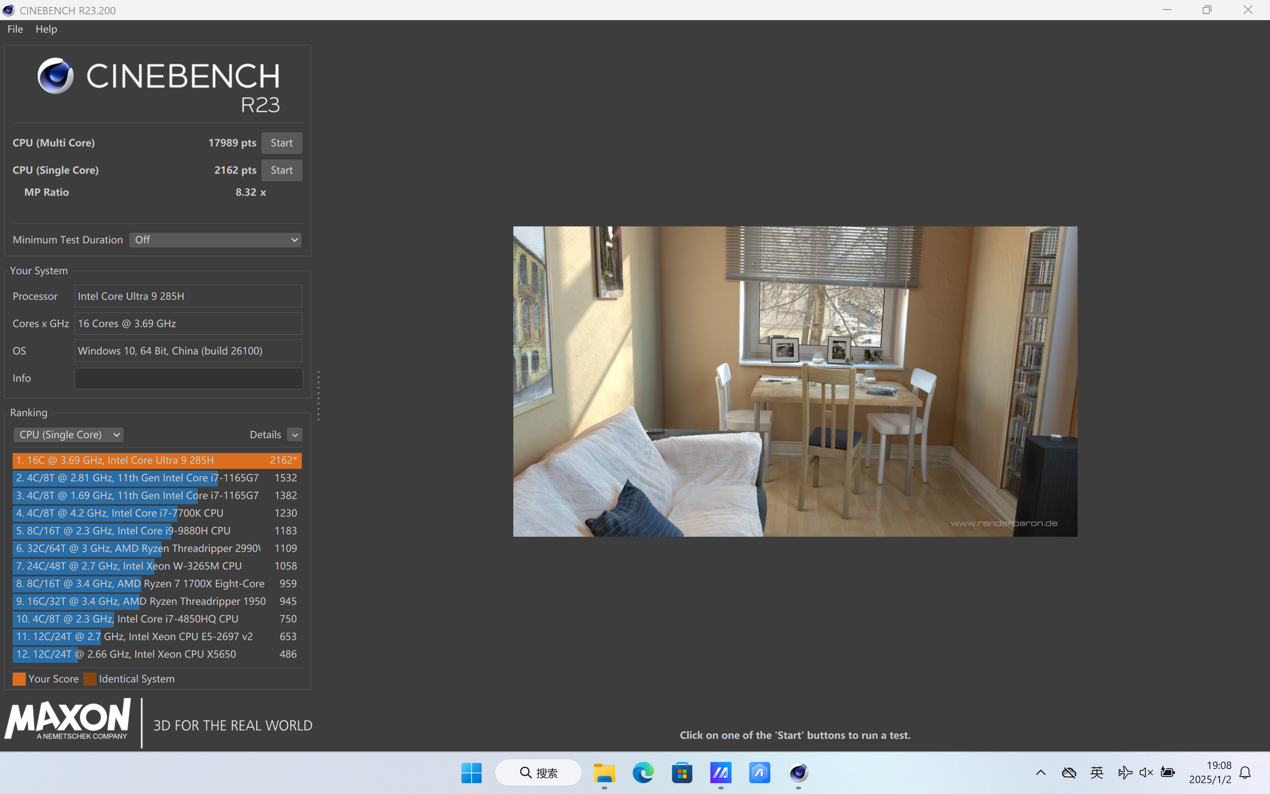
Task: Click the 17989 pts multi core score
Action: pos(232,143)
